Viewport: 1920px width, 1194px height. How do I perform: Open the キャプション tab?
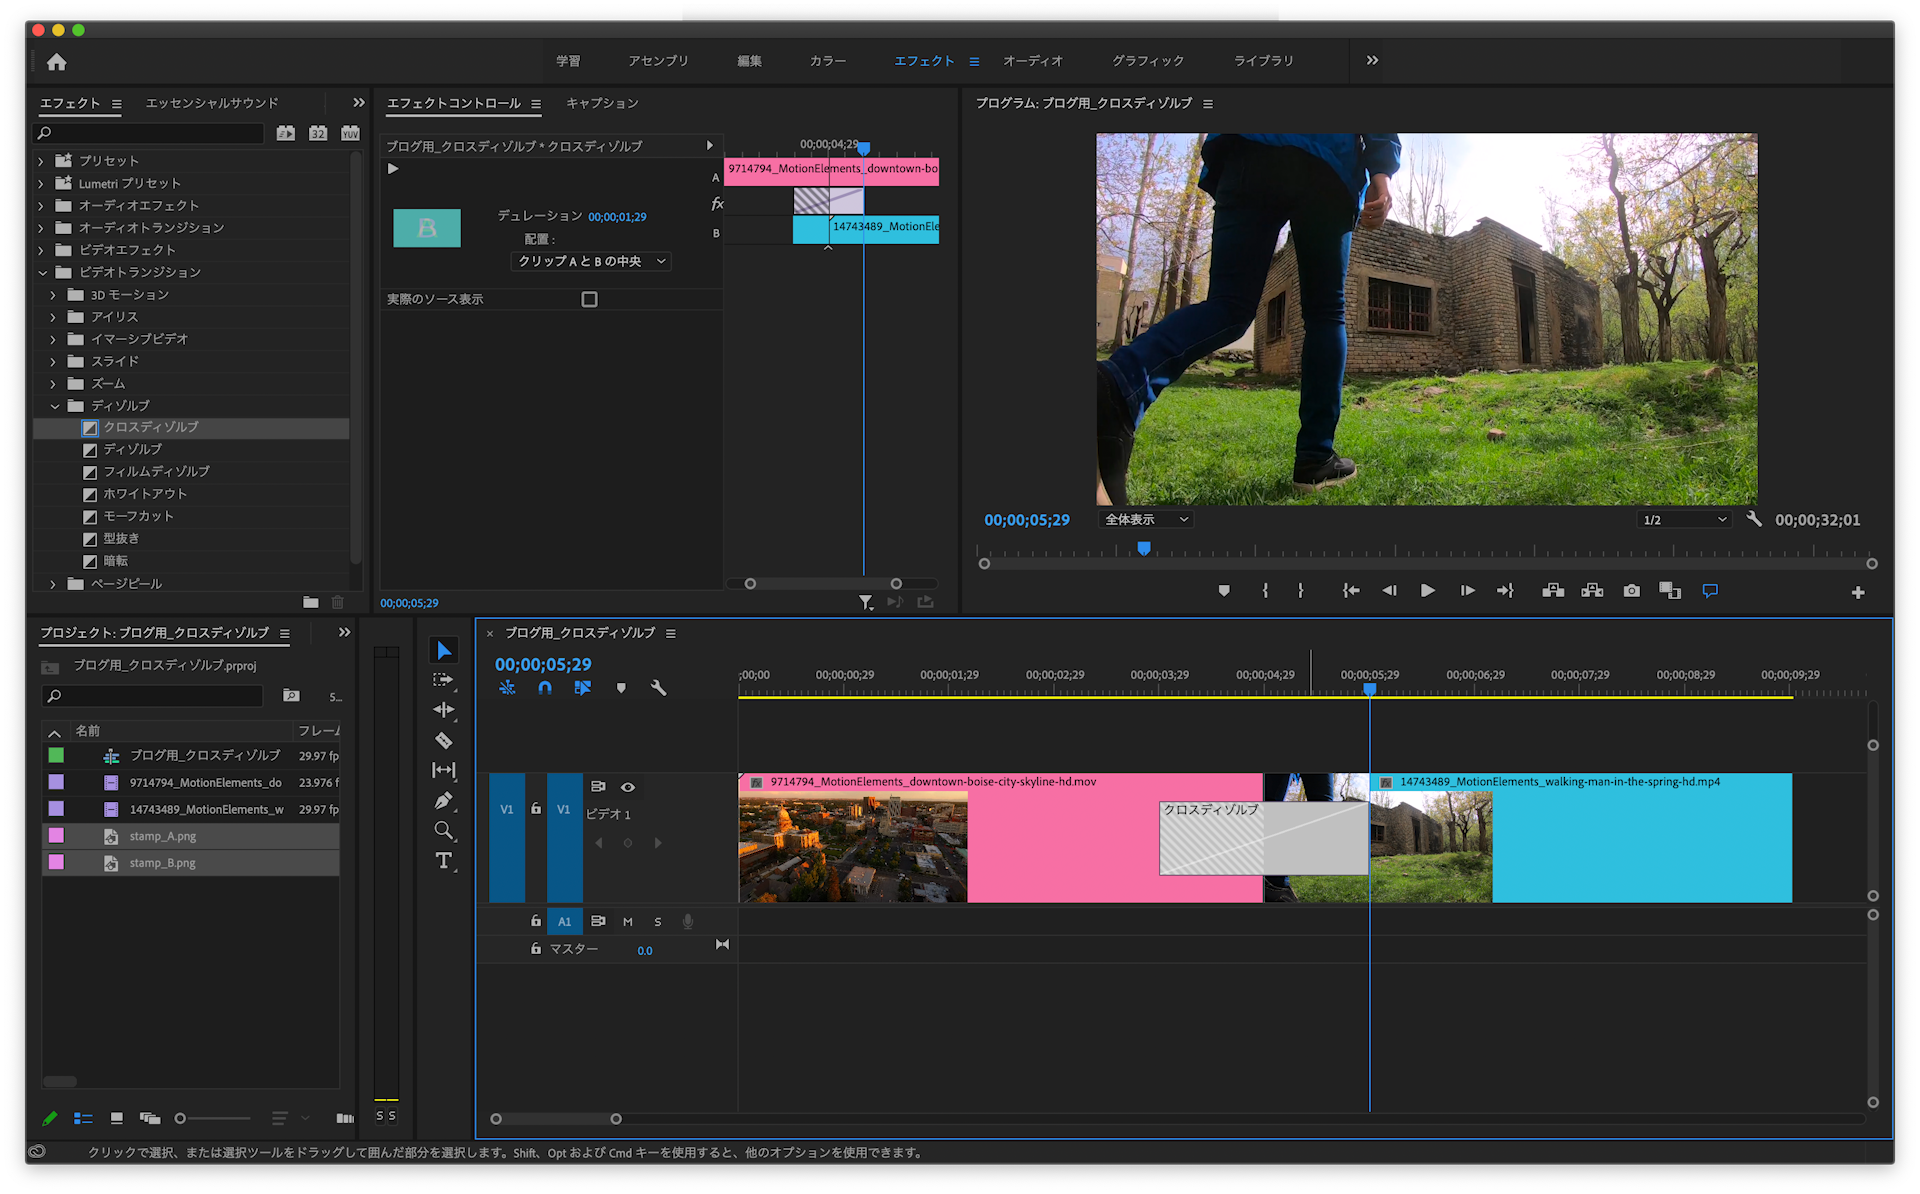[x=602, y=103]
